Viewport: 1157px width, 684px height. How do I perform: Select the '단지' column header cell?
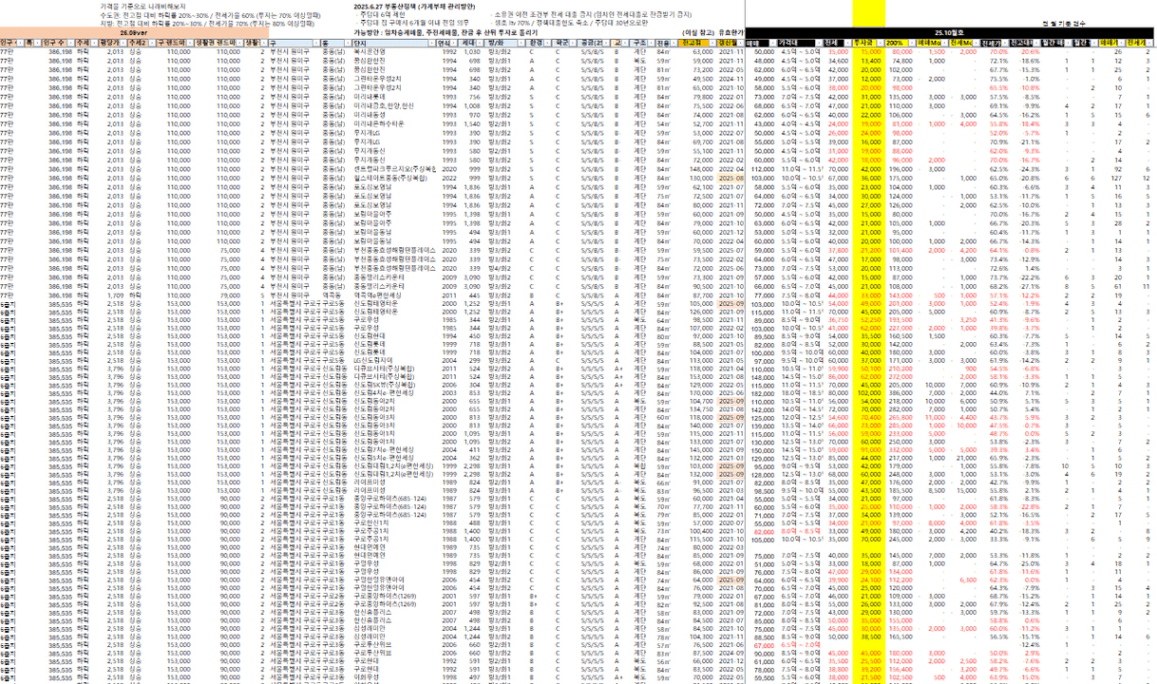click(394, 43)
